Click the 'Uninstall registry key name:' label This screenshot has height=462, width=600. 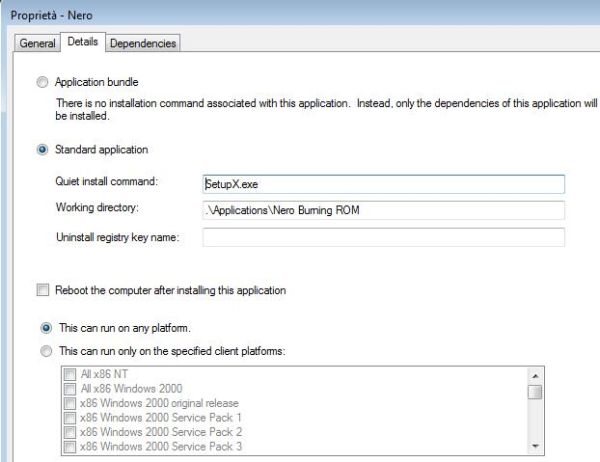[117, 237]
